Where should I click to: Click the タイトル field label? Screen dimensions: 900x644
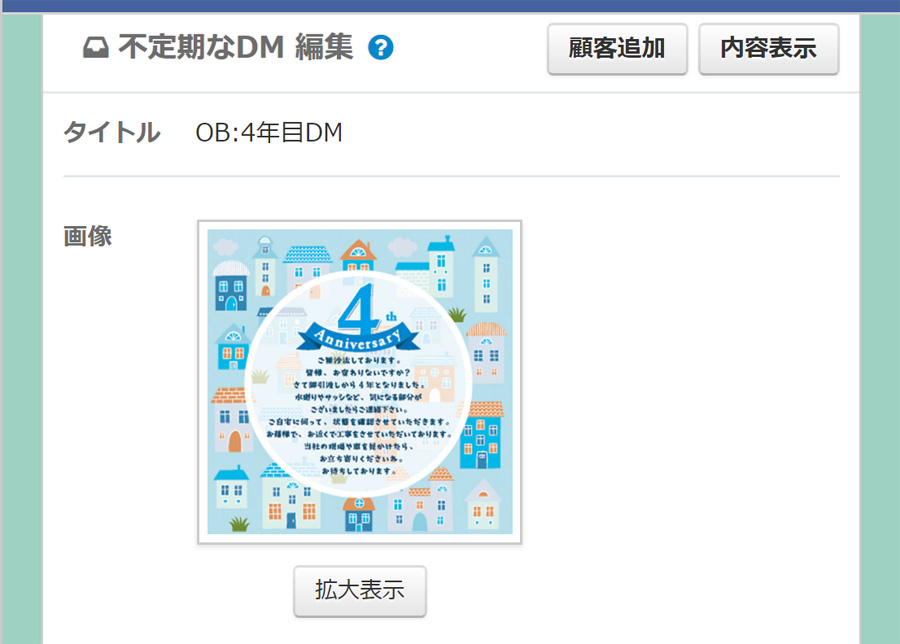pyautogui.click(x=111, y=133)
